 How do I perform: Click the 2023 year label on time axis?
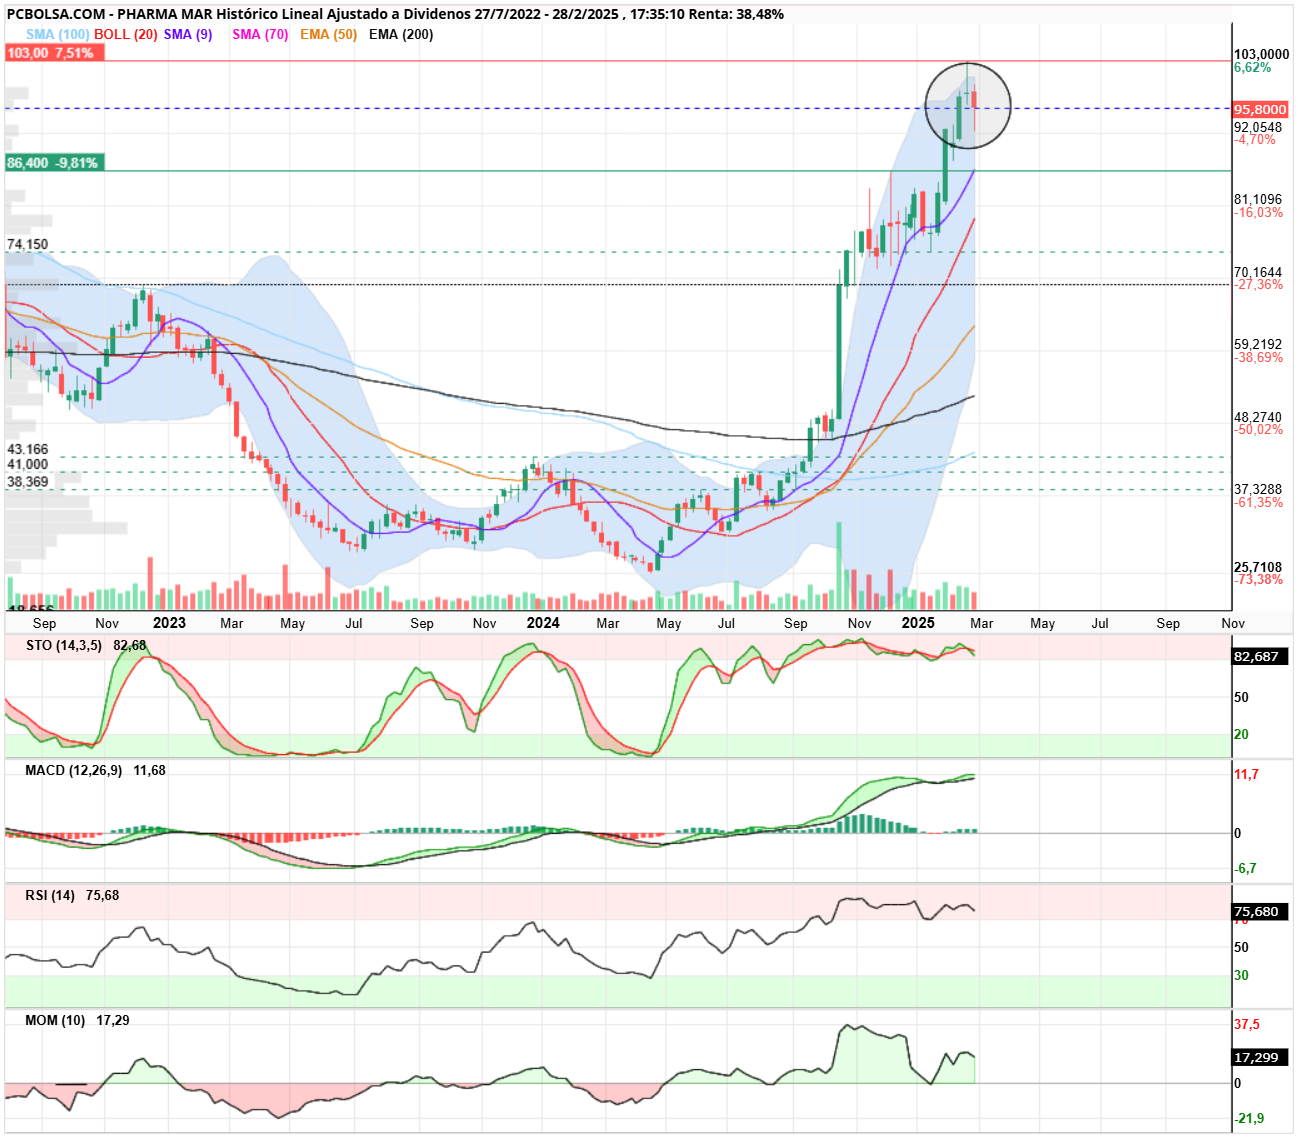coord(169,623)
